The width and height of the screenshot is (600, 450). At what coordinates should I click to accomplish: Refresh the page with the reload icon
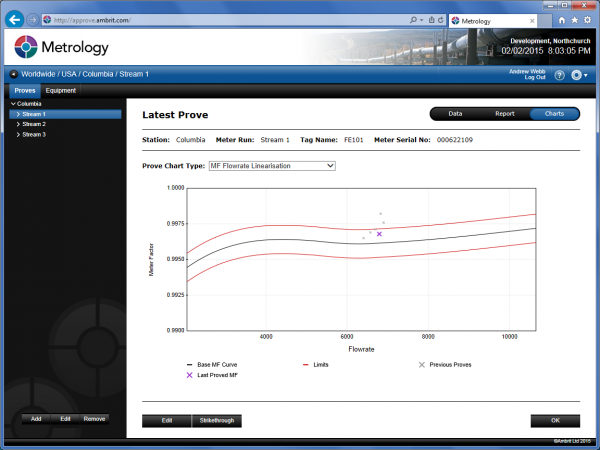coord(440,20)
